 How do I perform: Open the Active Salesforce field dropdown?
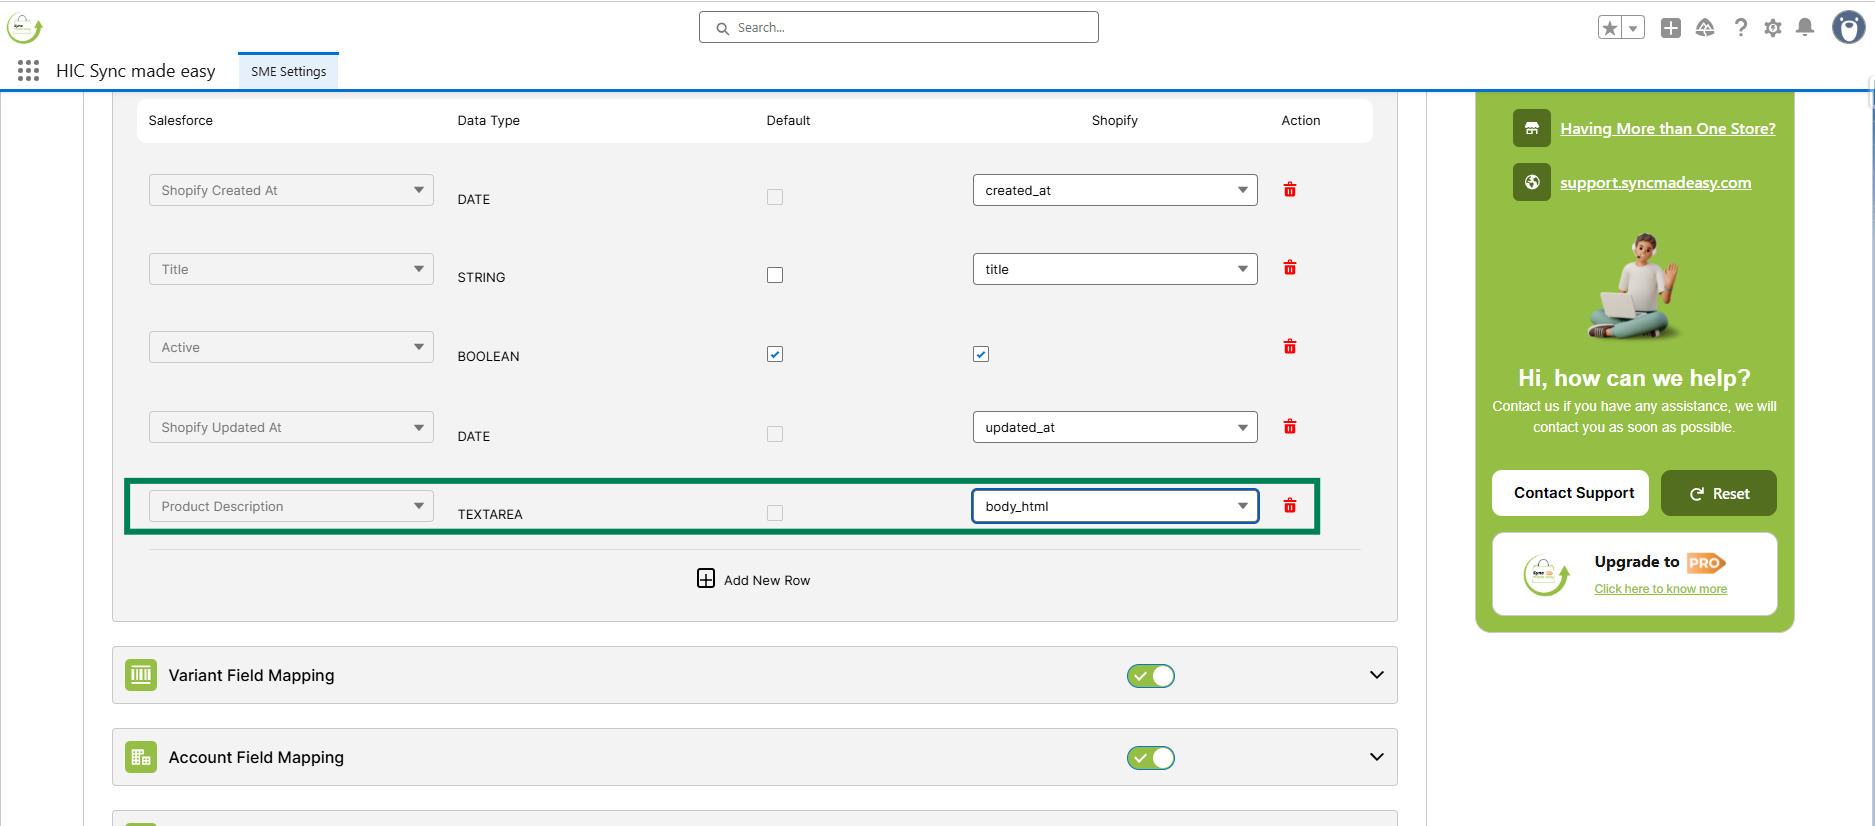[x=291, y=347]
